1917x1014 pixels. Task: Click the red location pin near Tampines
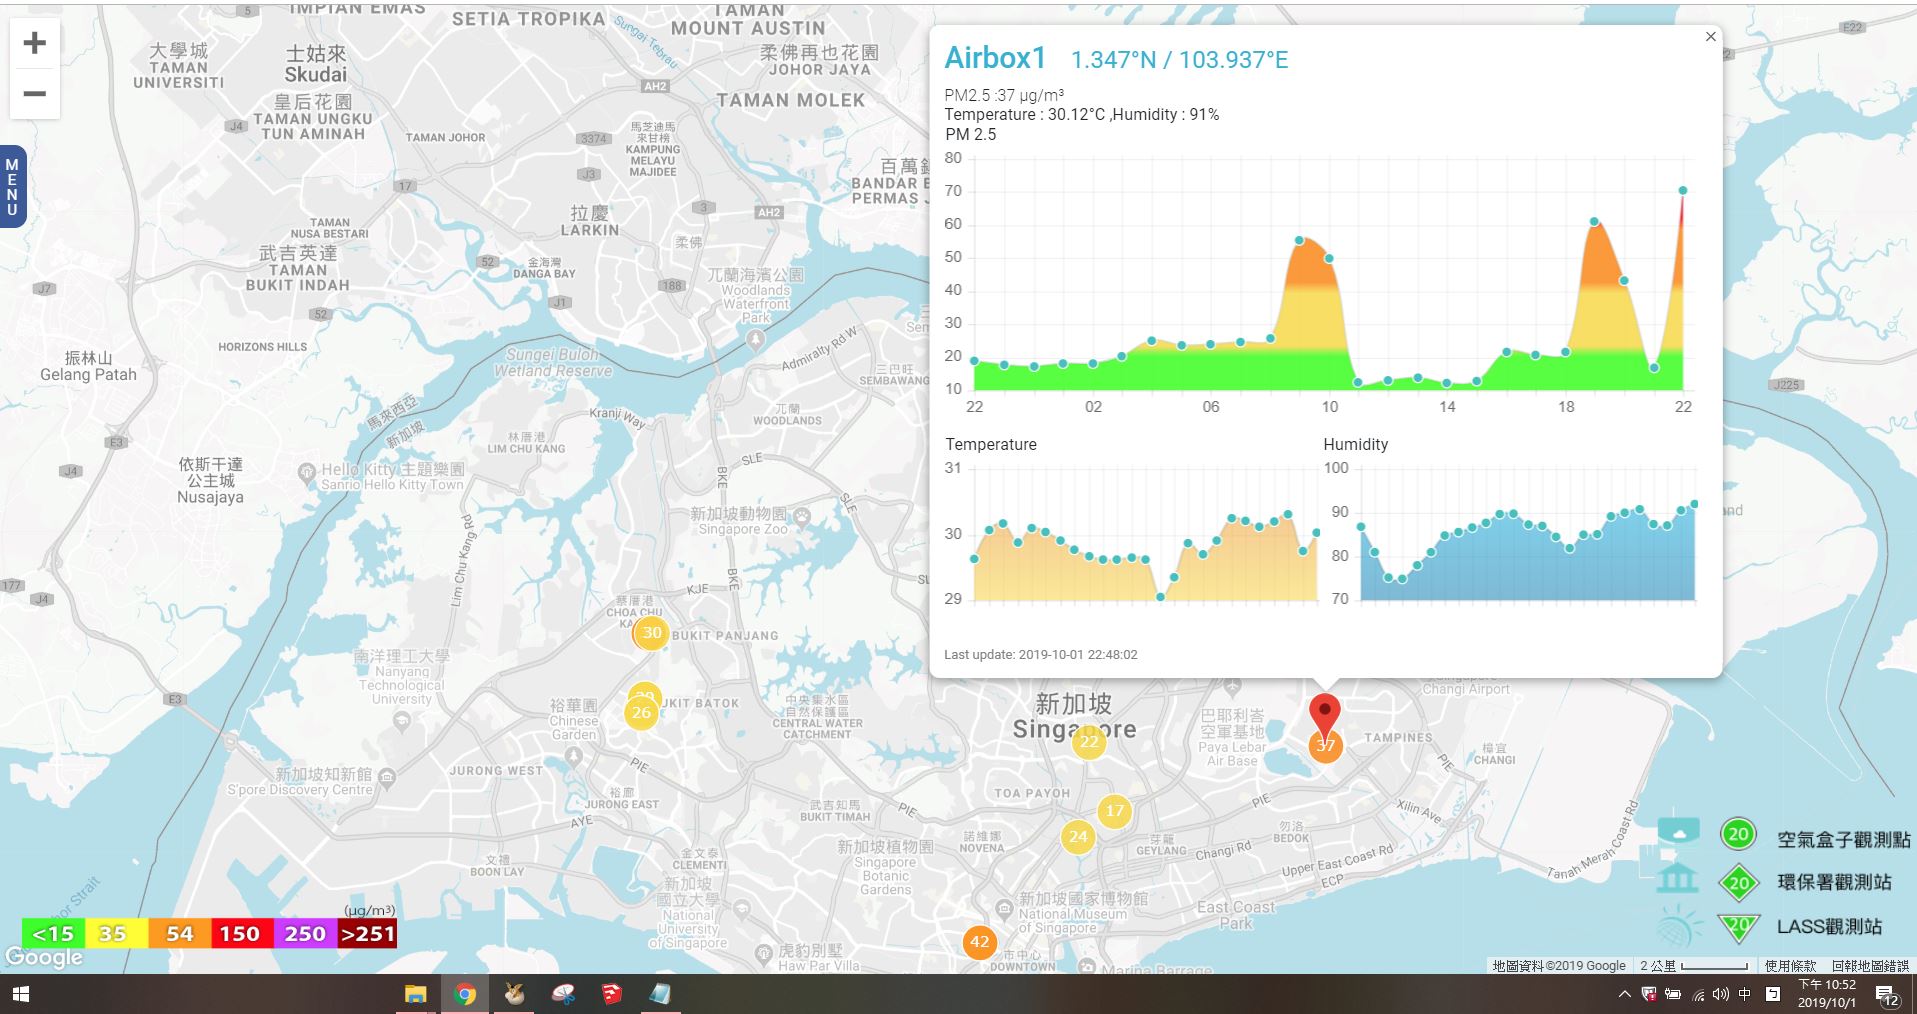(1324, 716)
